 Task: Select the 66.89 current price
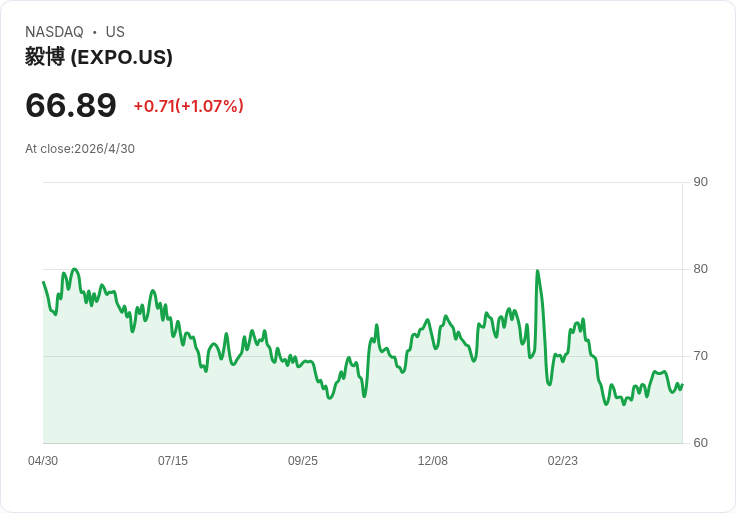(x=71, y=105)
